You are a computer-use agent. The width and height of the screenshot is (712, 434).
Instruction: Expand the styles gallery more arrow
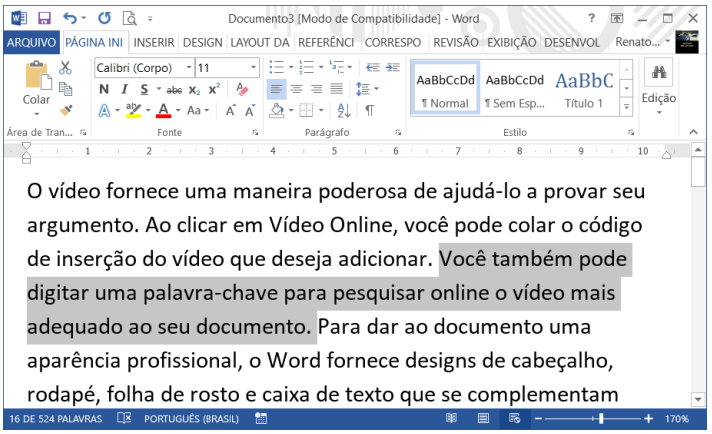627,107
